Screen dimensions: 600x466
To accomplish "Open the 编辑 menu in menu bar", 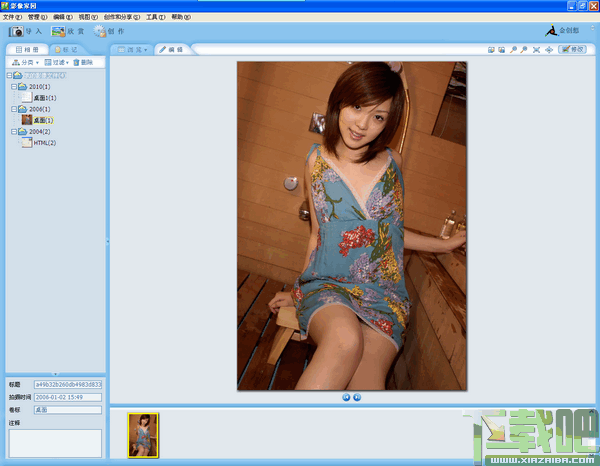I will point(63,17).
